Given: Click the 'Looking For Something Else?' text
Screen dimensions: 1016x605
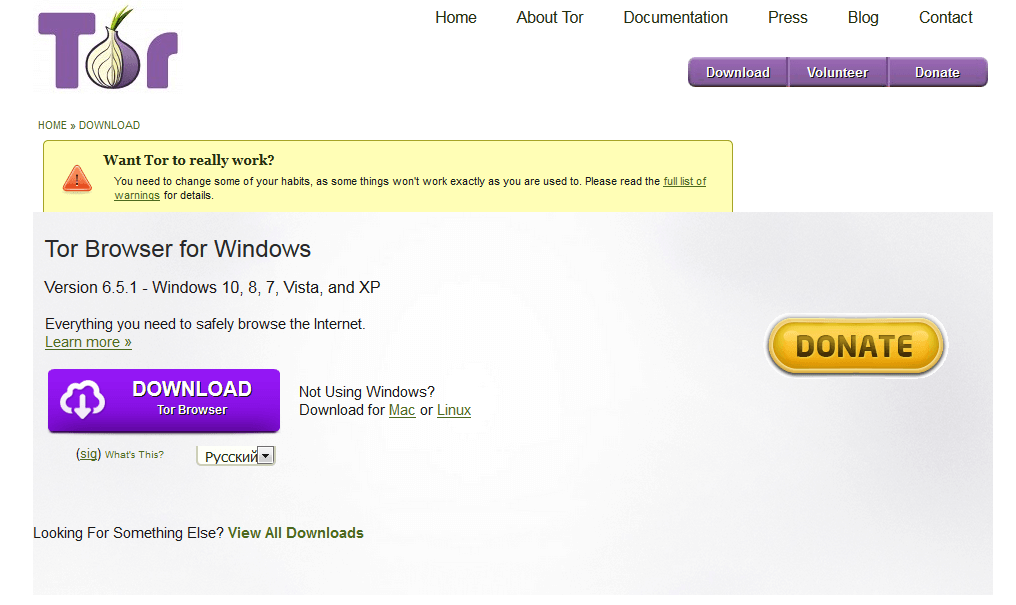Looking at the screenshot, I should [x=128, y=533].
